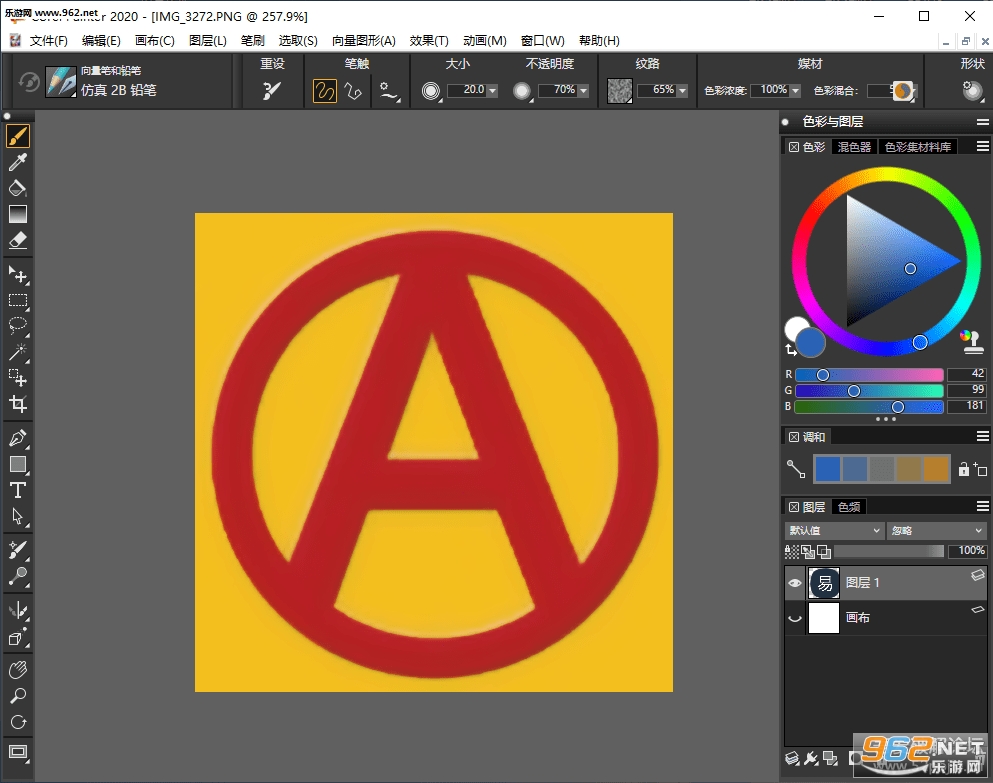Open the 画布(C) menu
993x783 pixels.
point(155,41)
